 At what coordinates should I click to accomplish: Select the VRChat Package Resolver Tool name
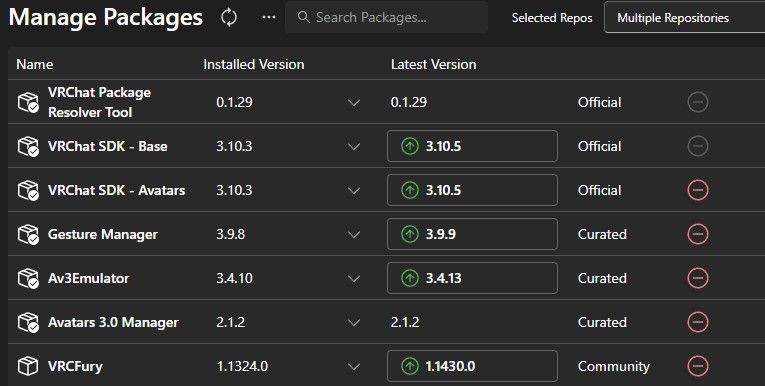pos(100,102)
